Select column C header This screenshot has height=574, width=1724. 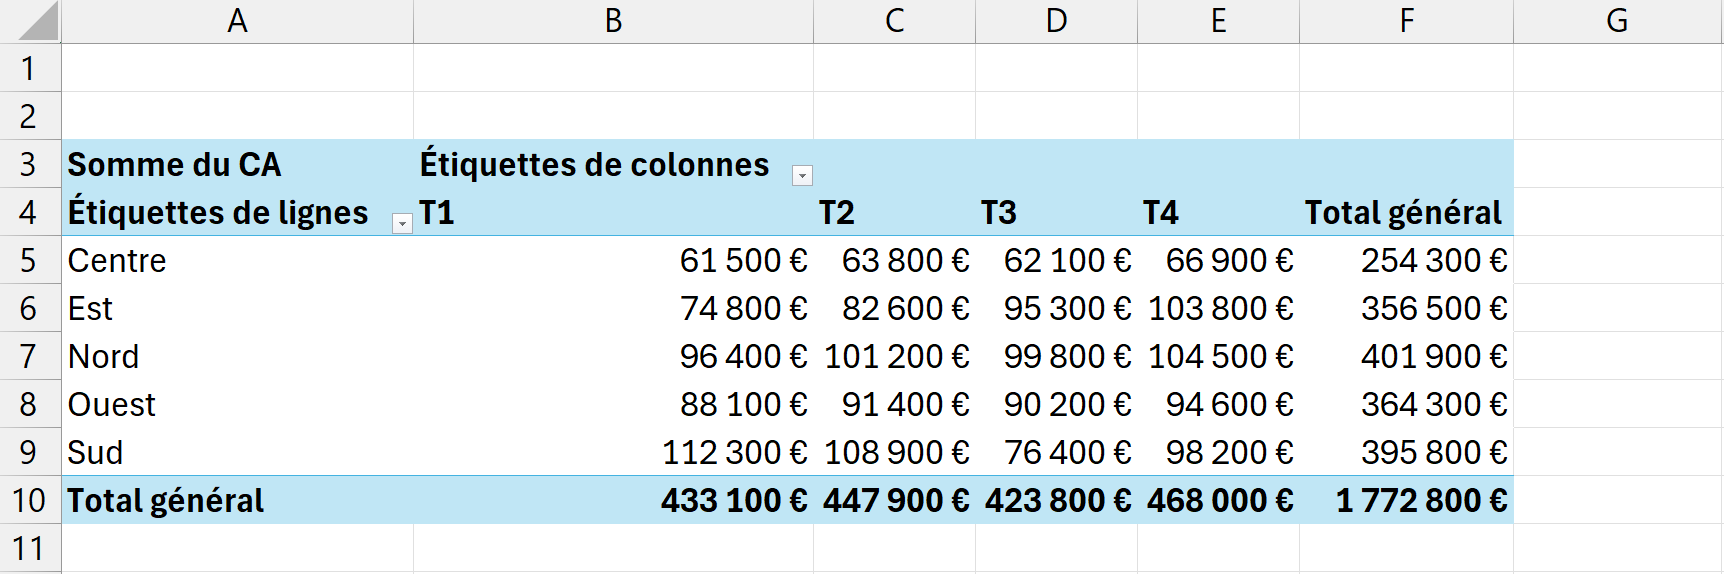coord(895,21)
